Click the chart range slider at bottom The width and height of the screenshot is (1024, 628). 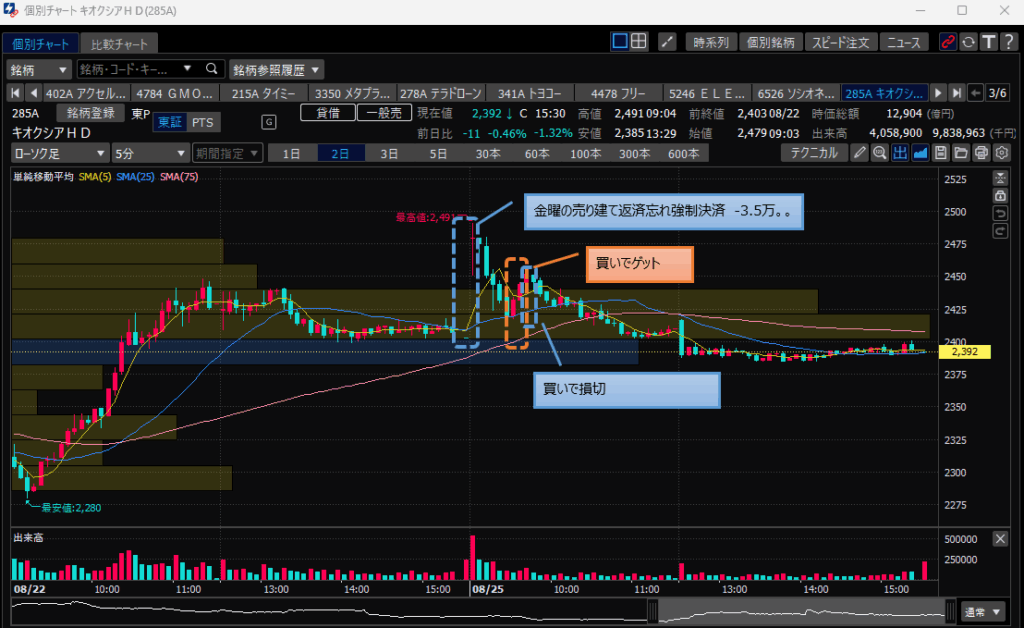(800, 610)
